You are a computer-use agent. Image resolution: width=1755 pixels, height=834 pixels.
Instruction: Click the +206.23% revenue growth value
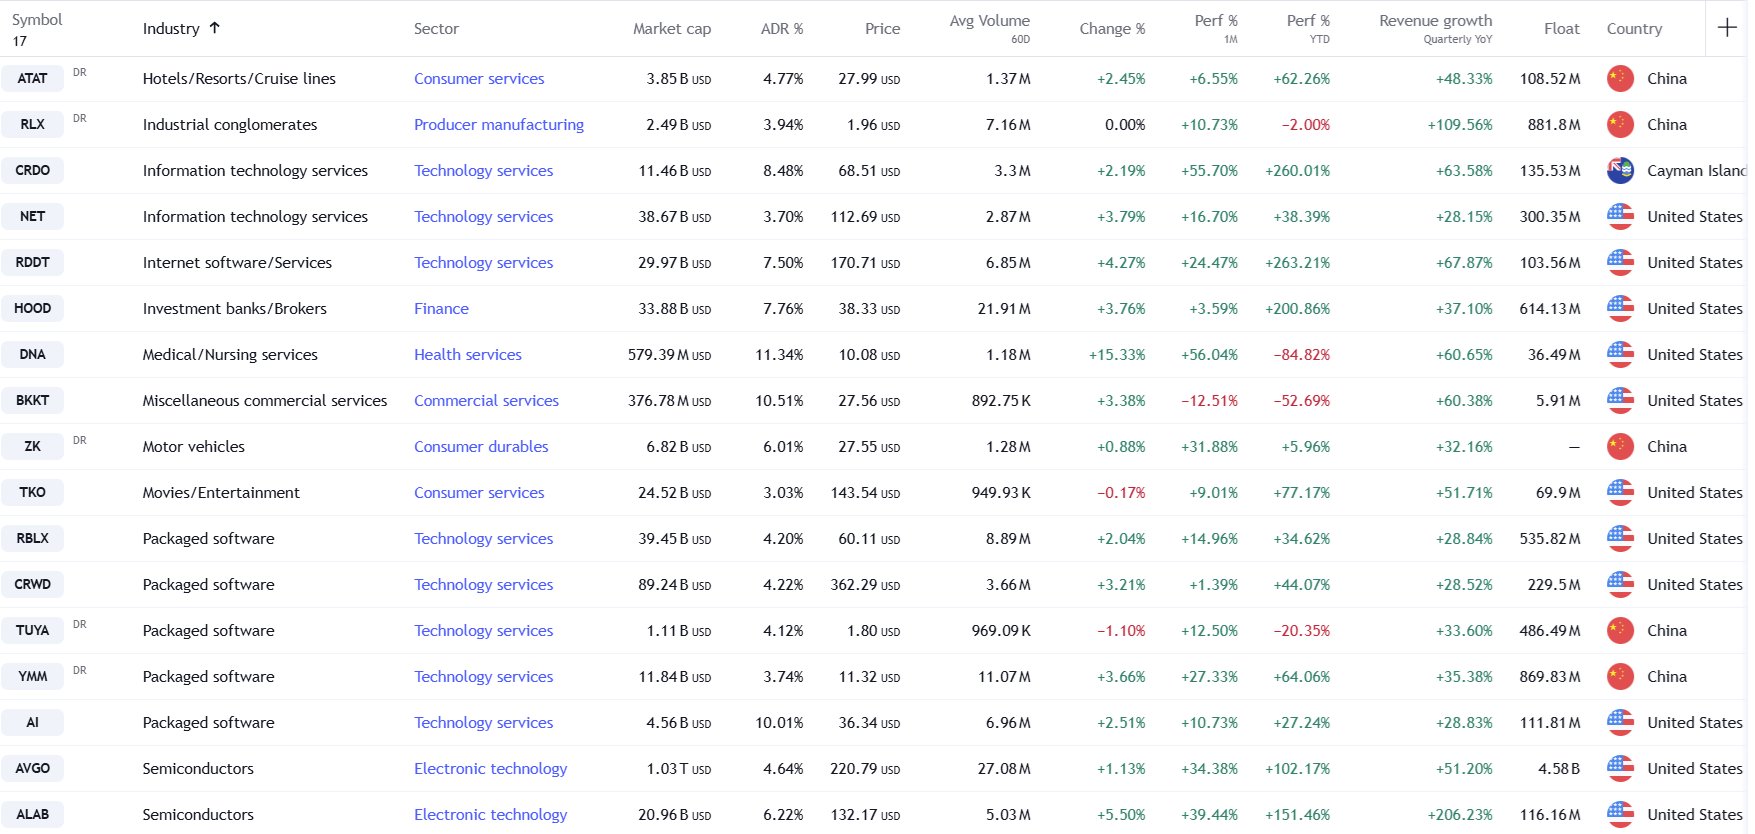click(x=1459, y=815)
